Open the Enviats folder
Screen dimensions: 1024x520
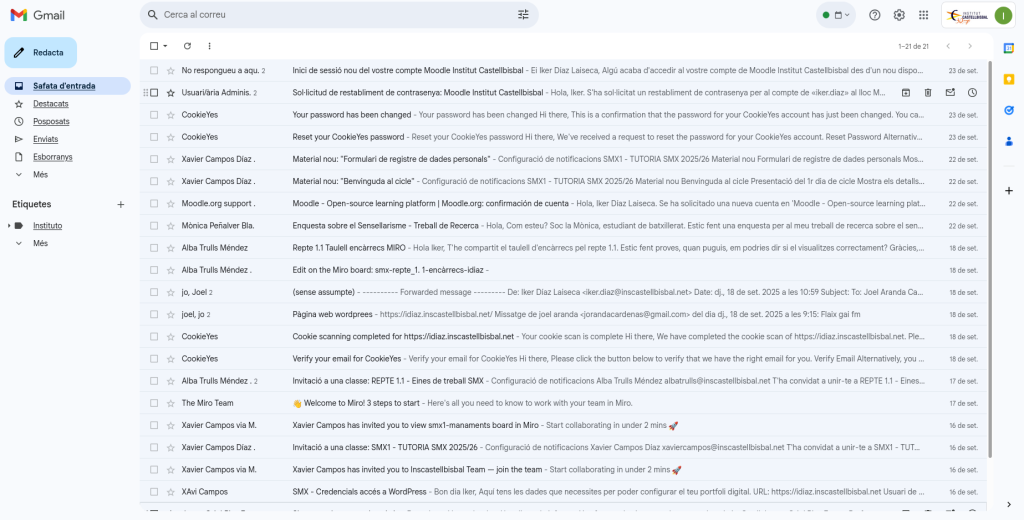tap(45, 139)
